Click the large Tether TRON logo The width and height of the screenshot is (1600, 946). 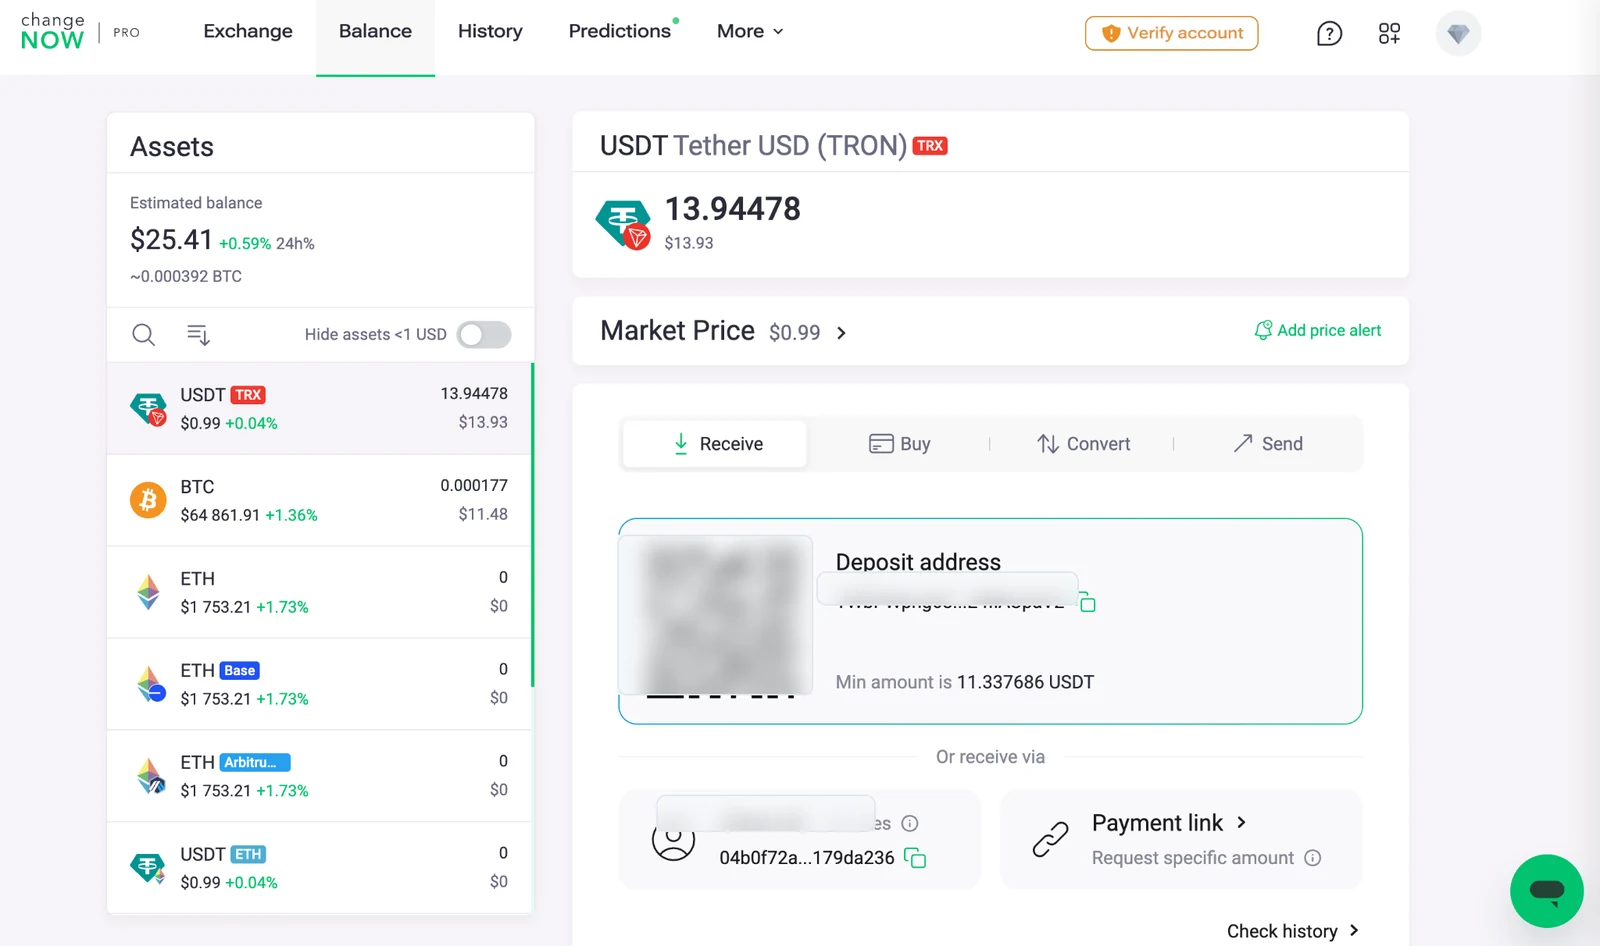coord(623,224)
